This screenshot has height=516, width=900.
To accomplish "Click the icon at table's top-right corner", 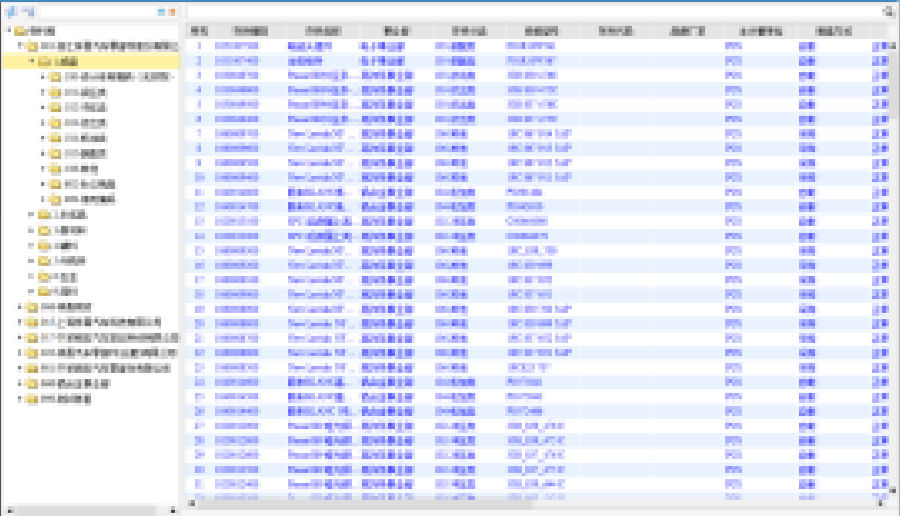I will [x=887, y=11].
